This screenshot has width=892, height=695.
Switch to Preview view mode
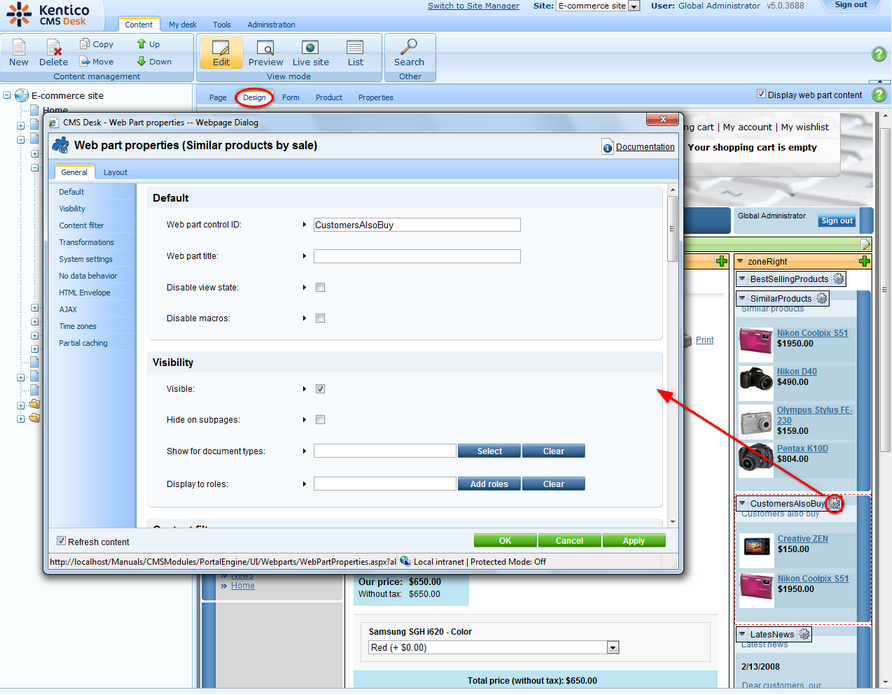tap(266, 52)
